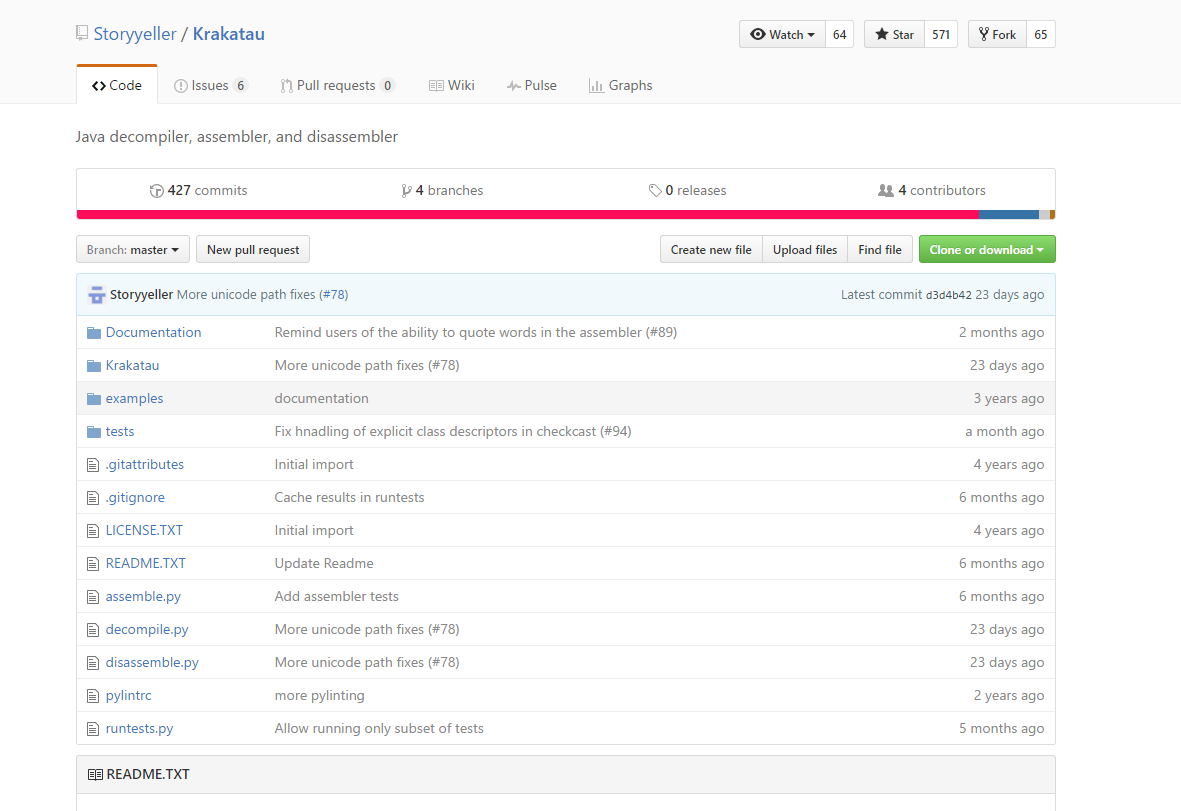Viewport: 1181px width, 811px height.
Task: Open the Krakatau repository title link
Action: click(228, 34)
